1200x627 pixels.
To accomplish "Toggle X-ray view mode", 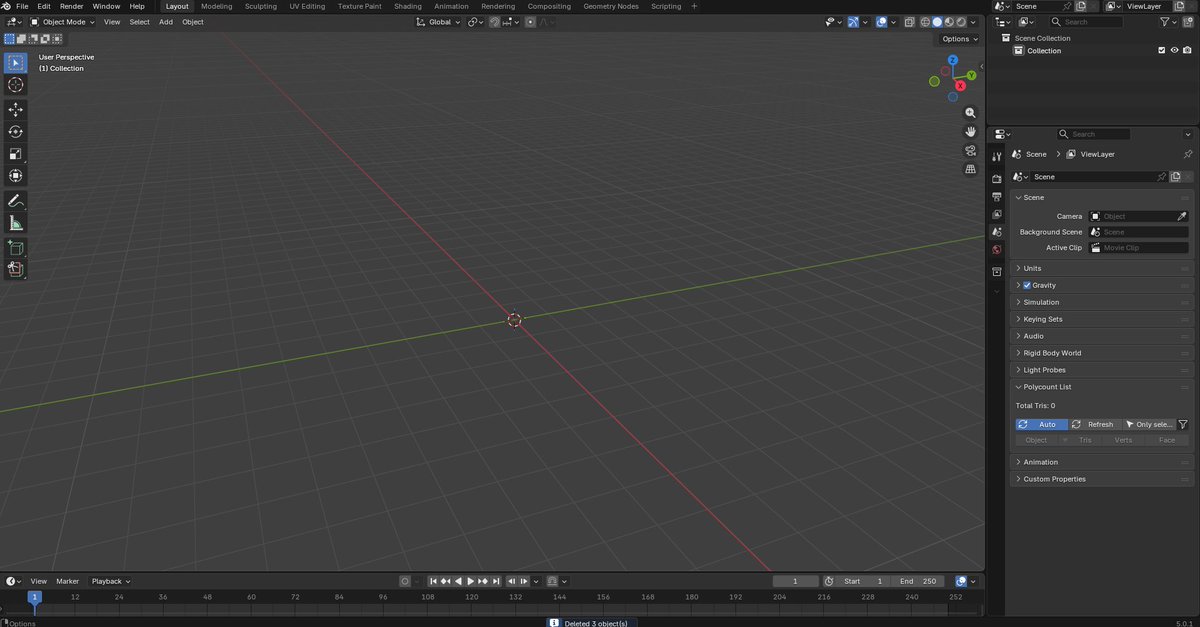I will coord(910,22).
